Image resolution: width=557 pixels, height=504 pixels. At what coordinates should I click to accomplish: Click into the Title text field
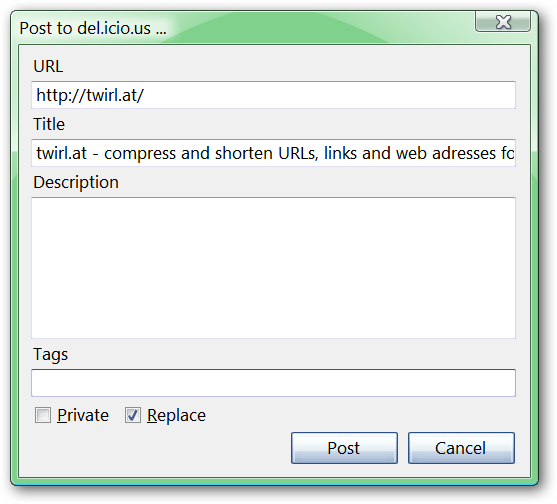pyautogui.click(x=273, y=153)
